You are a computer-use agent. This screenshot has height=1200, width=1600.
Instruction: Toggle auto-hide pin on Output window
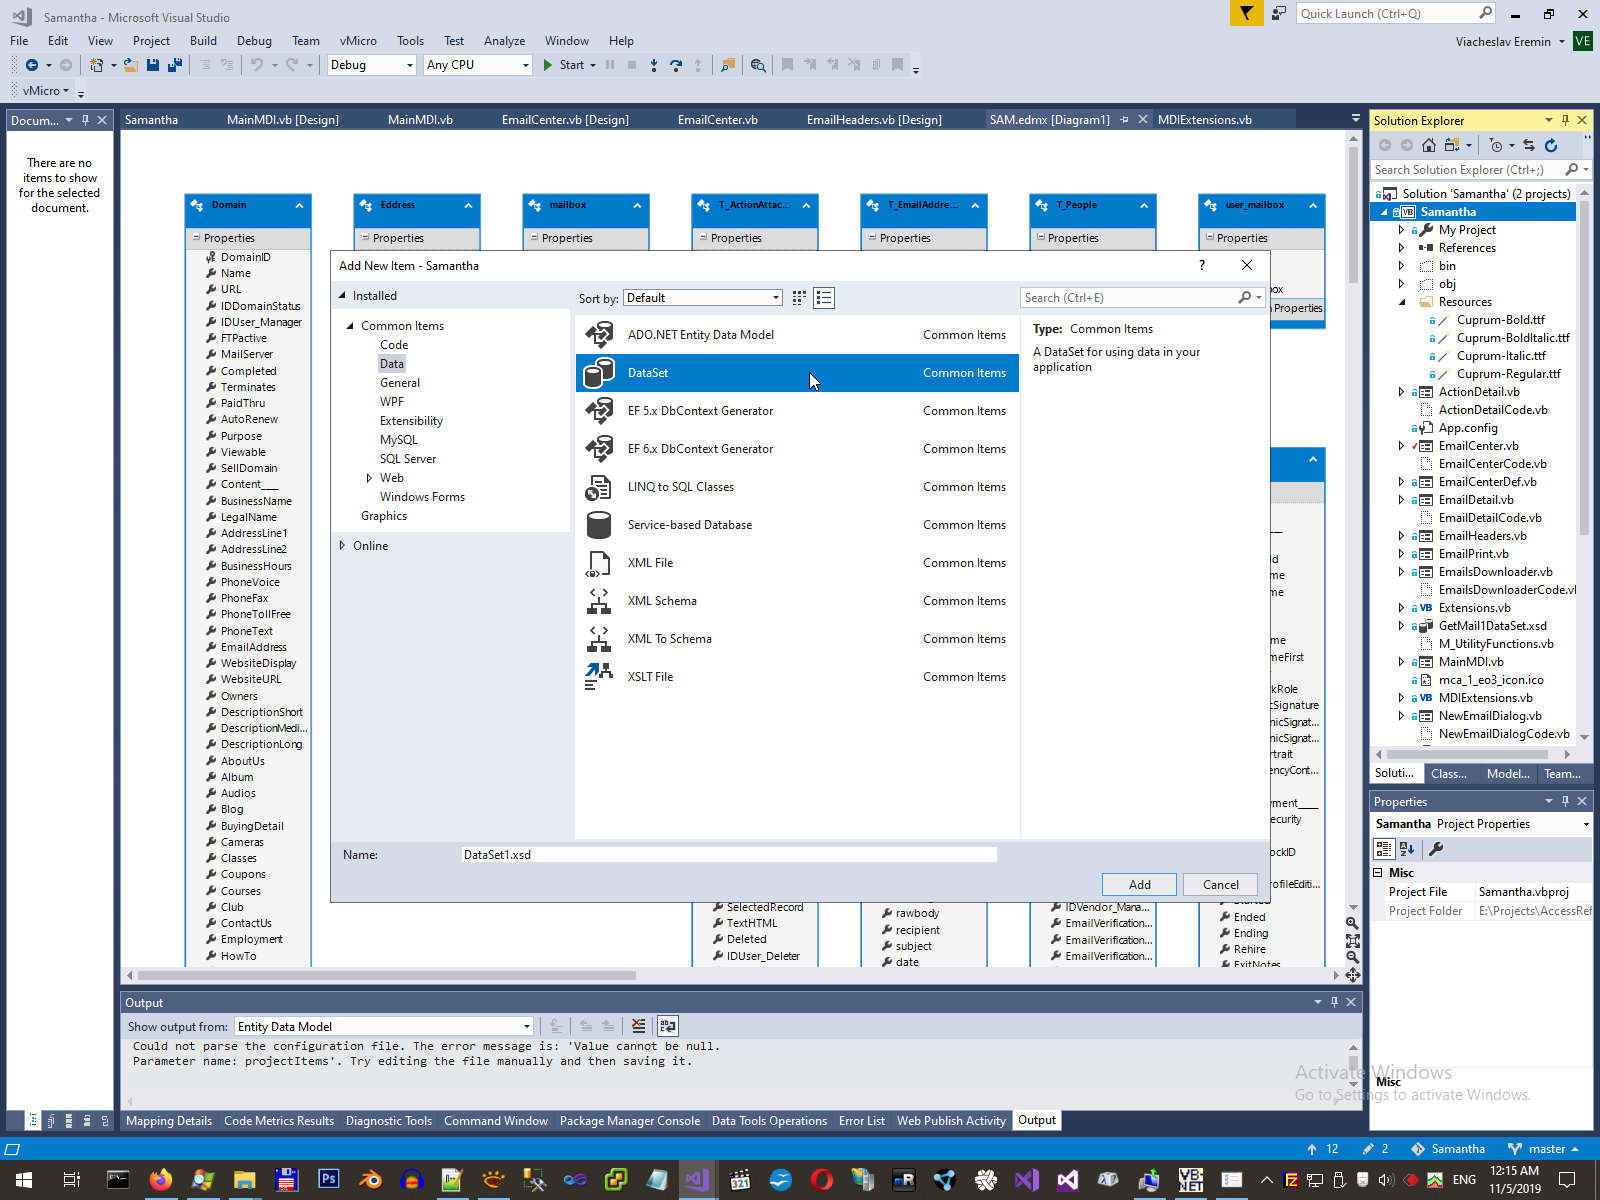tap(1334, 1002)
